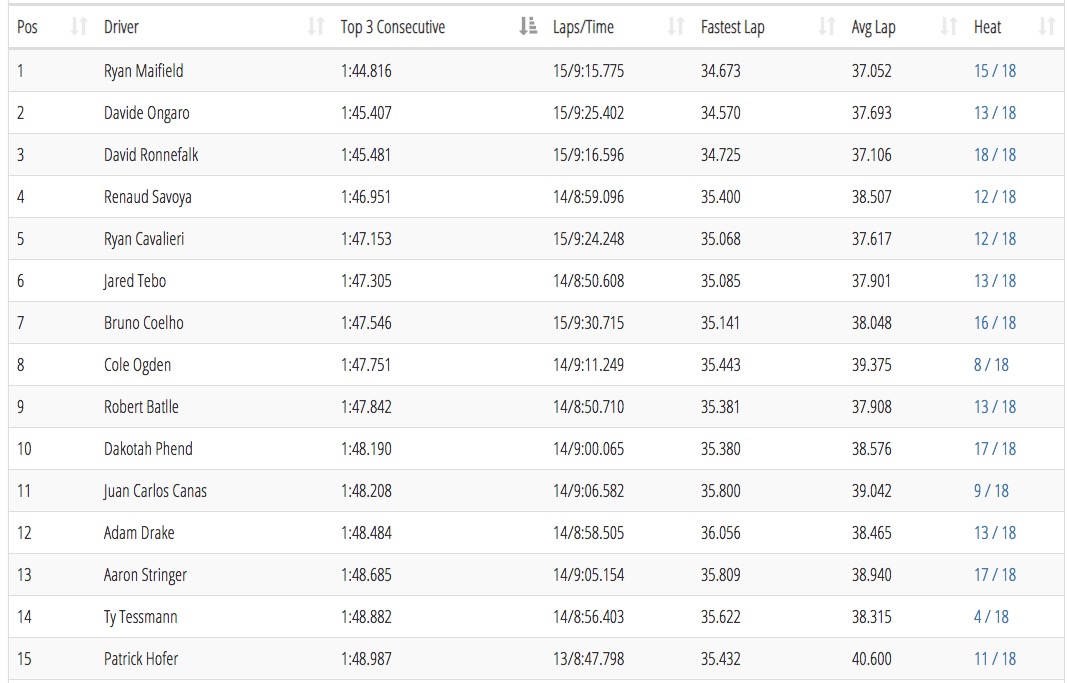The width and height of the screenshot is (1069, 683).
Task: Open Dakotah Phend's heat 17 / 18 link
Action: coord(994,449)
